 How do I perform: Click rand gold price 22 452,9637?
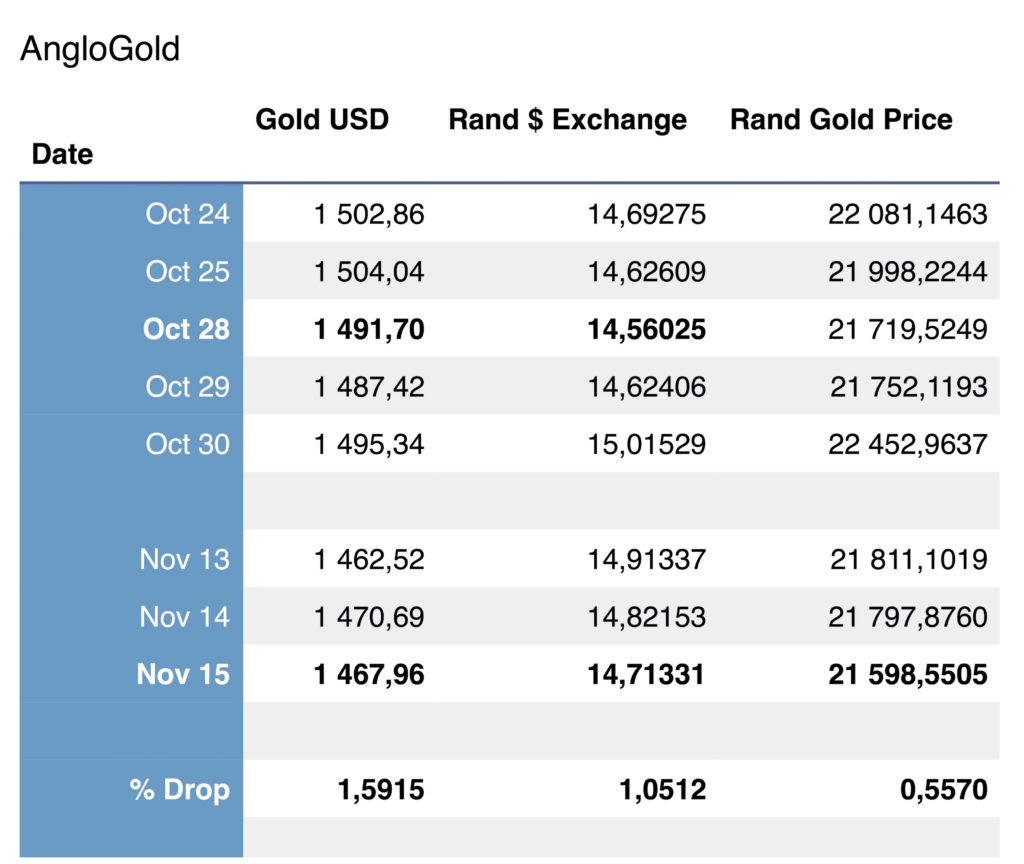pos(908,445)
